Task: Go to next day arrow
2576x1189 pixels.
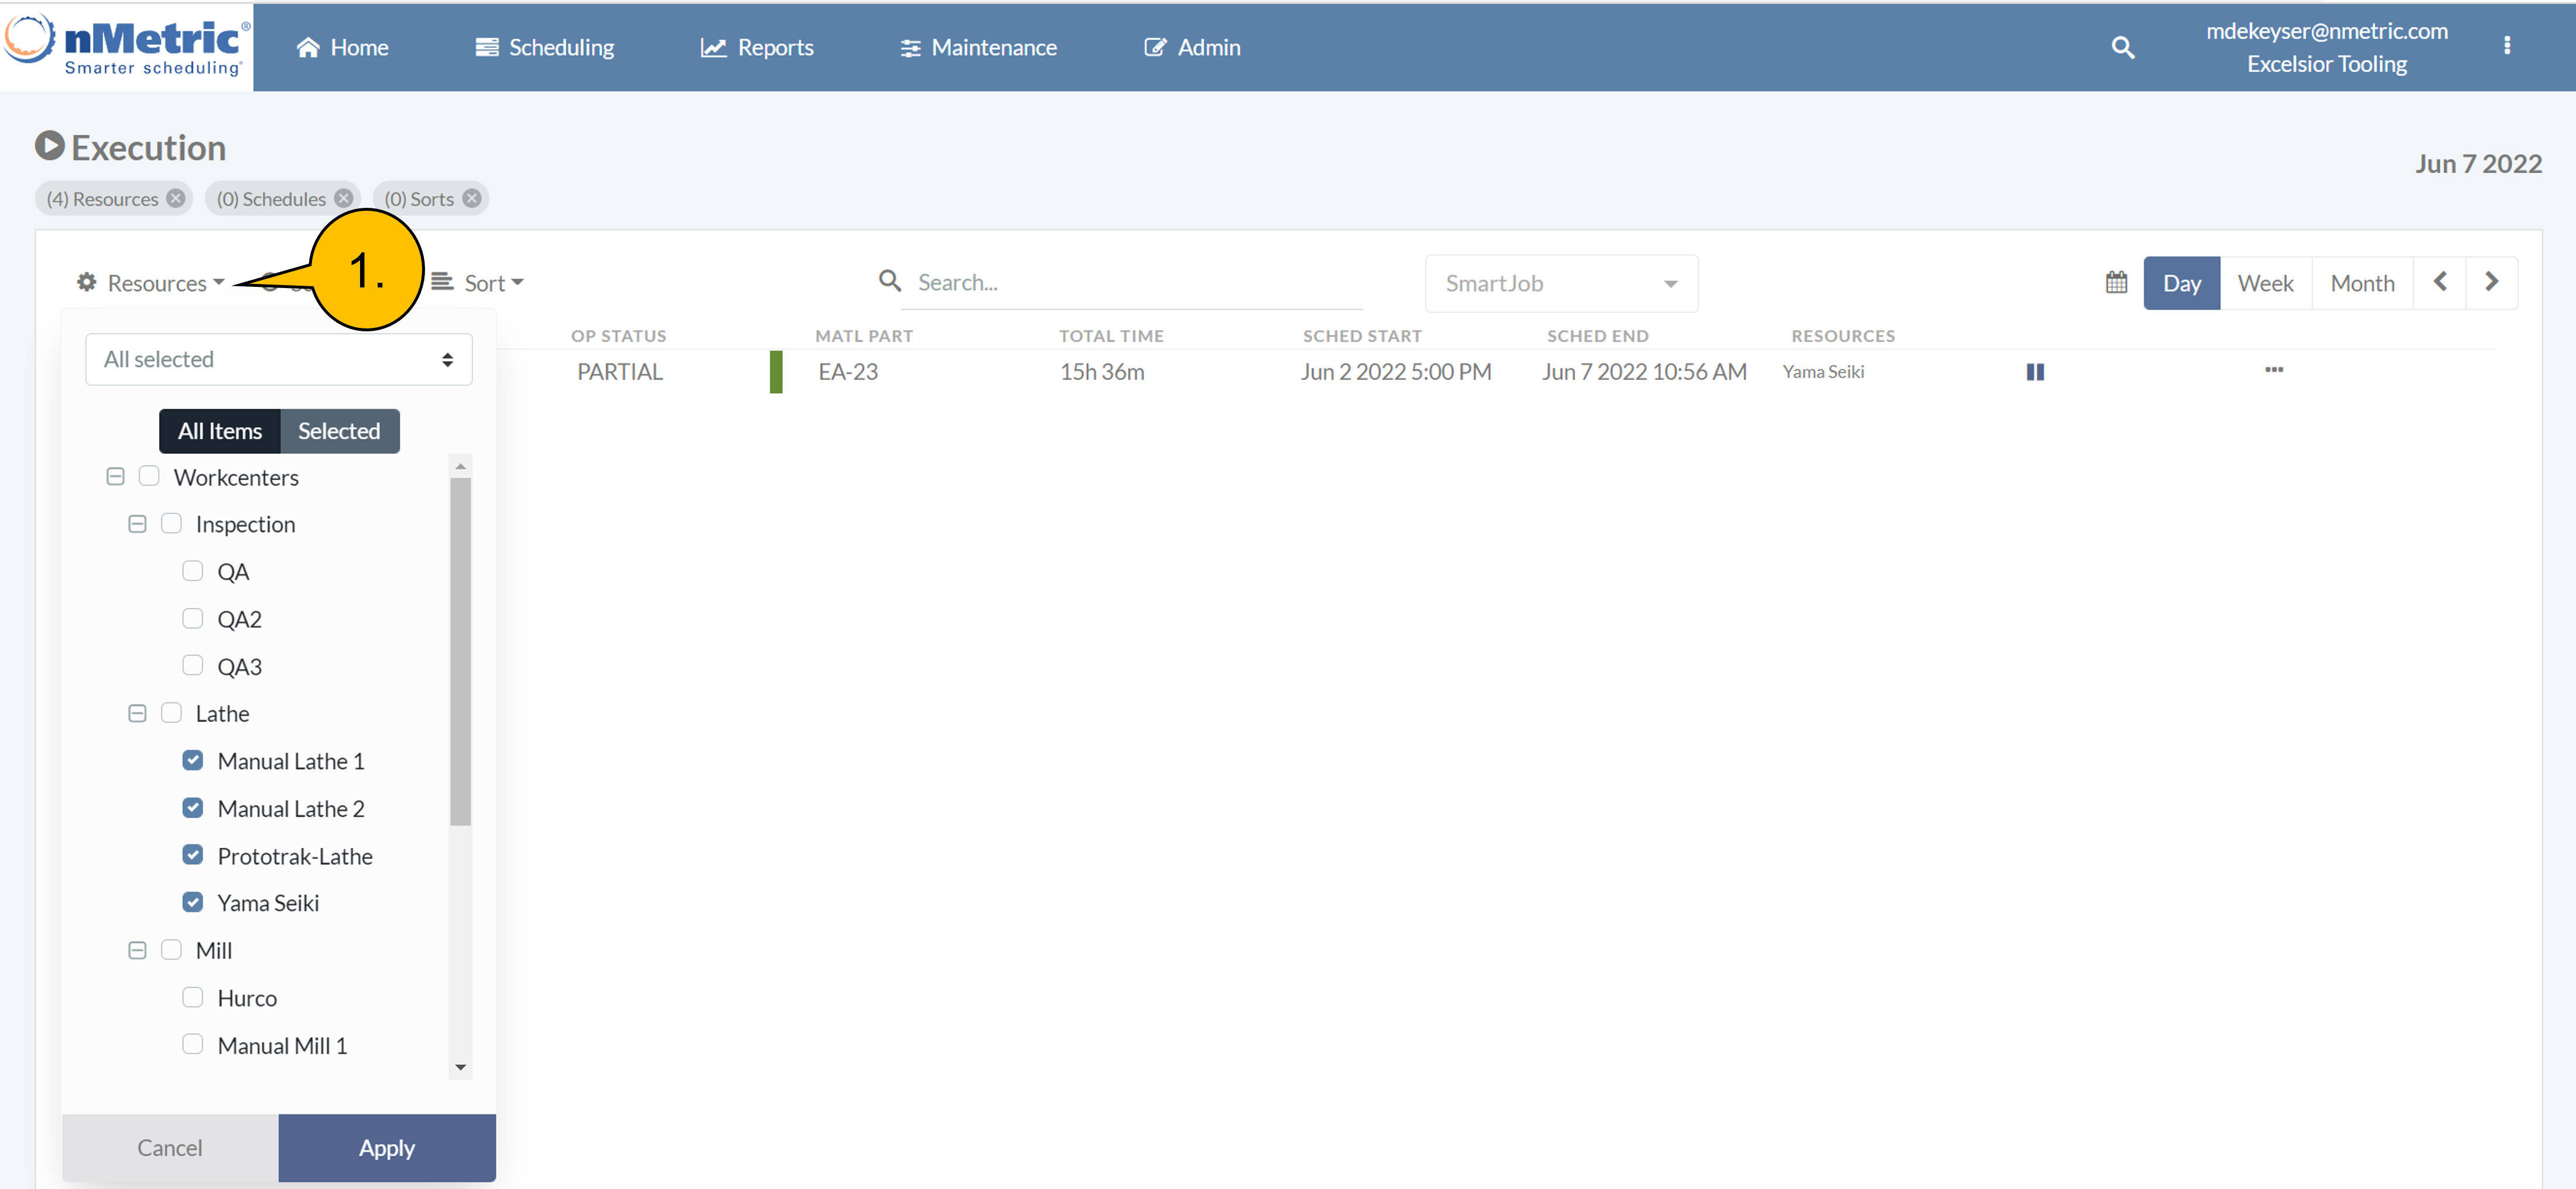Action: (2491, 283)
